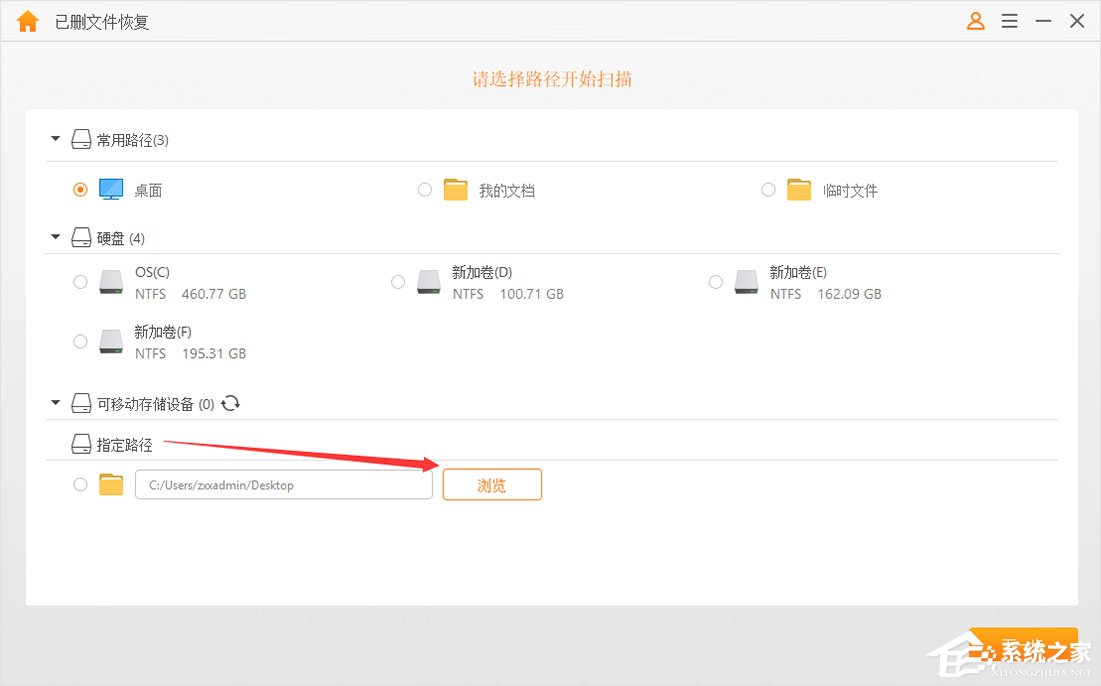Collapse the 可移动存储设备 section
The image size is (1101, 686).
(55, 403)
